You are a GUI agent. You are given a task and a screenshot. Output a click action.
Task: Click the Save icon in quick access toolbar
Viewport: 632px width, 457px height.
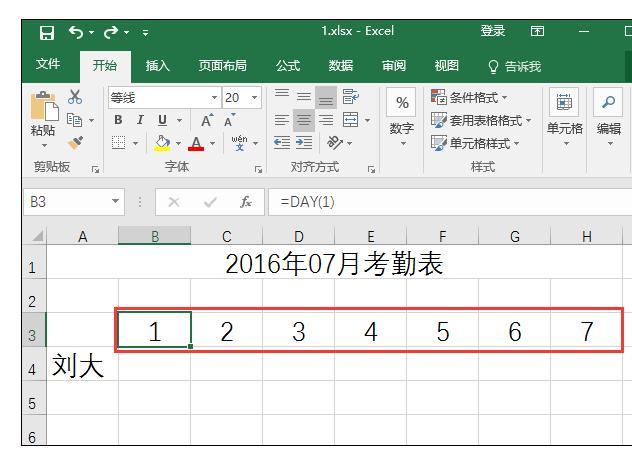pos(47,32)
